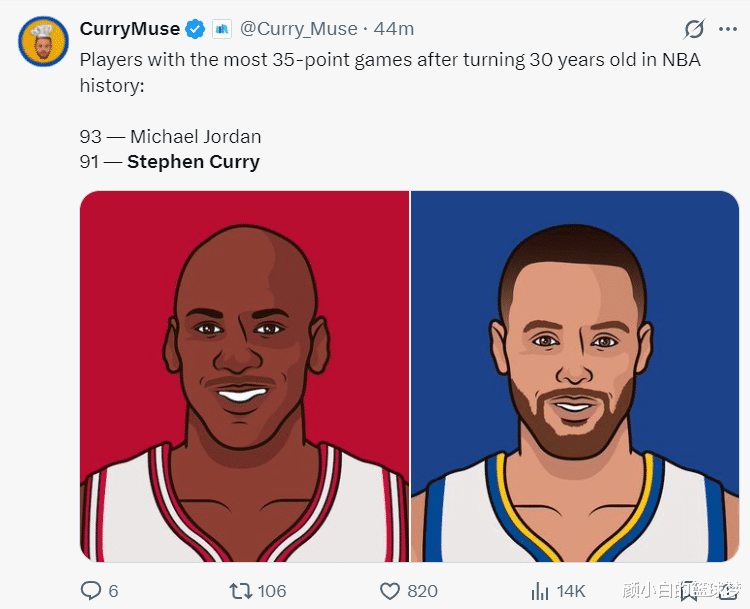This screenshot has height=609, width=750.
Task: Click the reply count 6
Action: (113, 591)
